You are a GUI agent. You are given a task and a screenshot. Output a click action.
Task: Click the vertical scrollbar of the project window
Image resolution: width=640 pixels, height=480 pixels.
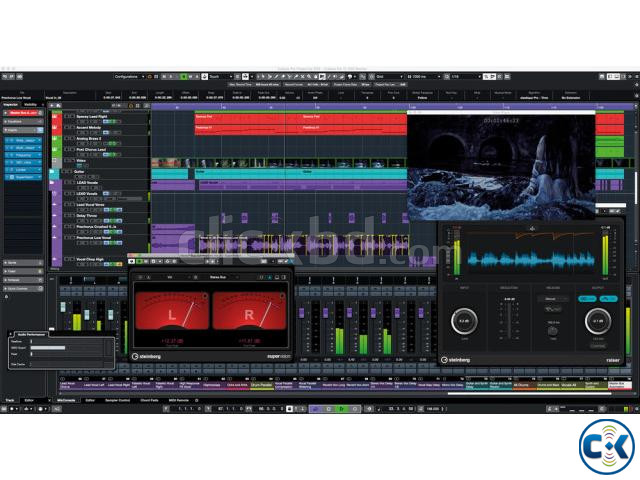click(636, 188)
